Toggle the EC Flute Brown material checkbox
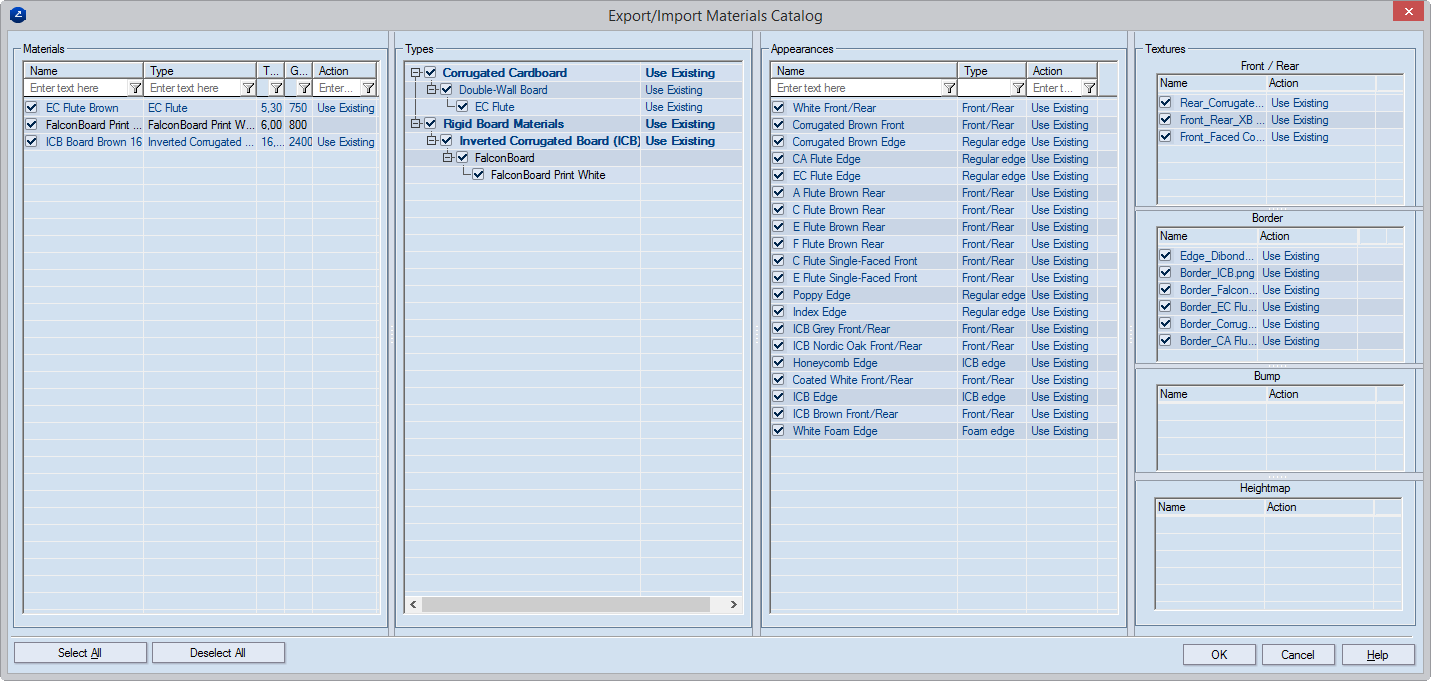 (x=32, y=108)
